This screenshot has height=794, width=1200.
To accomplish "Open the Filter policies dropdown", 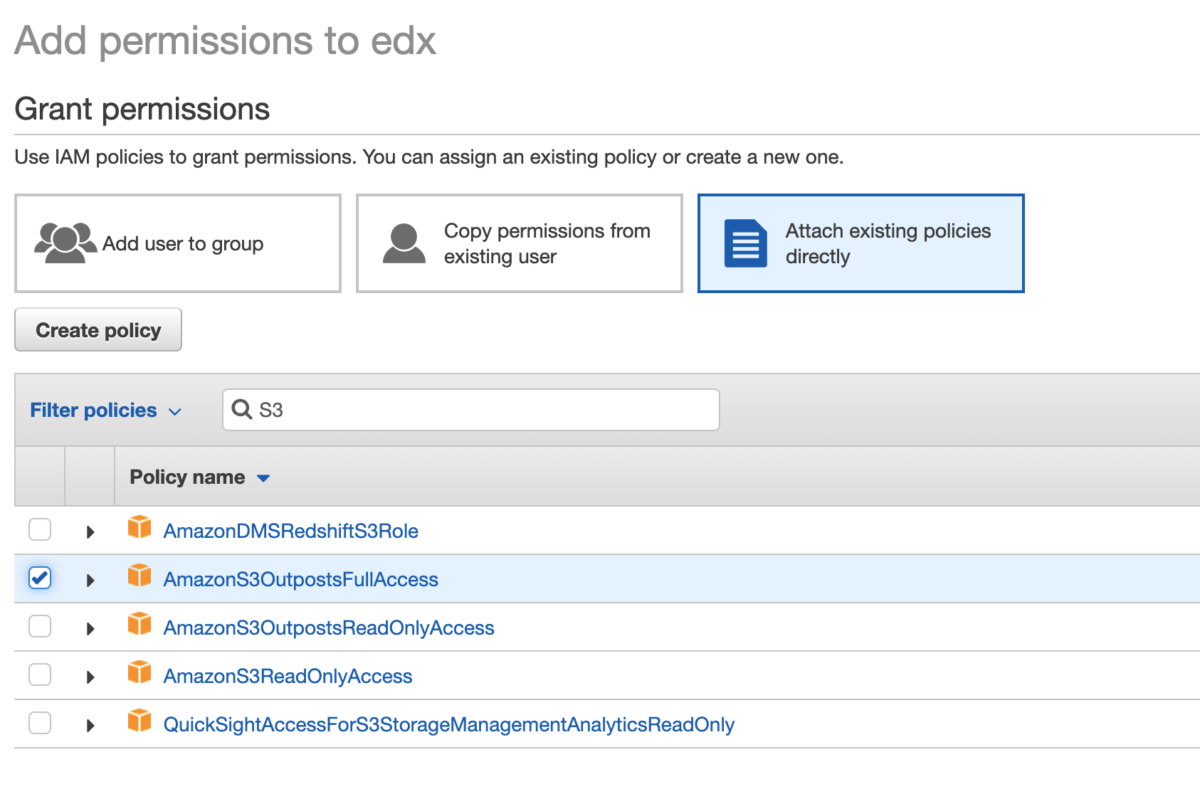I will (105, 410).
